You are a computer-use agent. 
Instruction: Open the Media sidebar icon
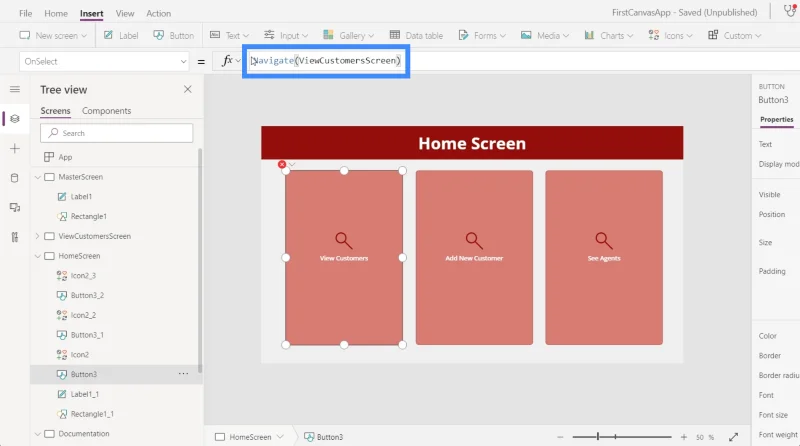[x=15, y=208]
